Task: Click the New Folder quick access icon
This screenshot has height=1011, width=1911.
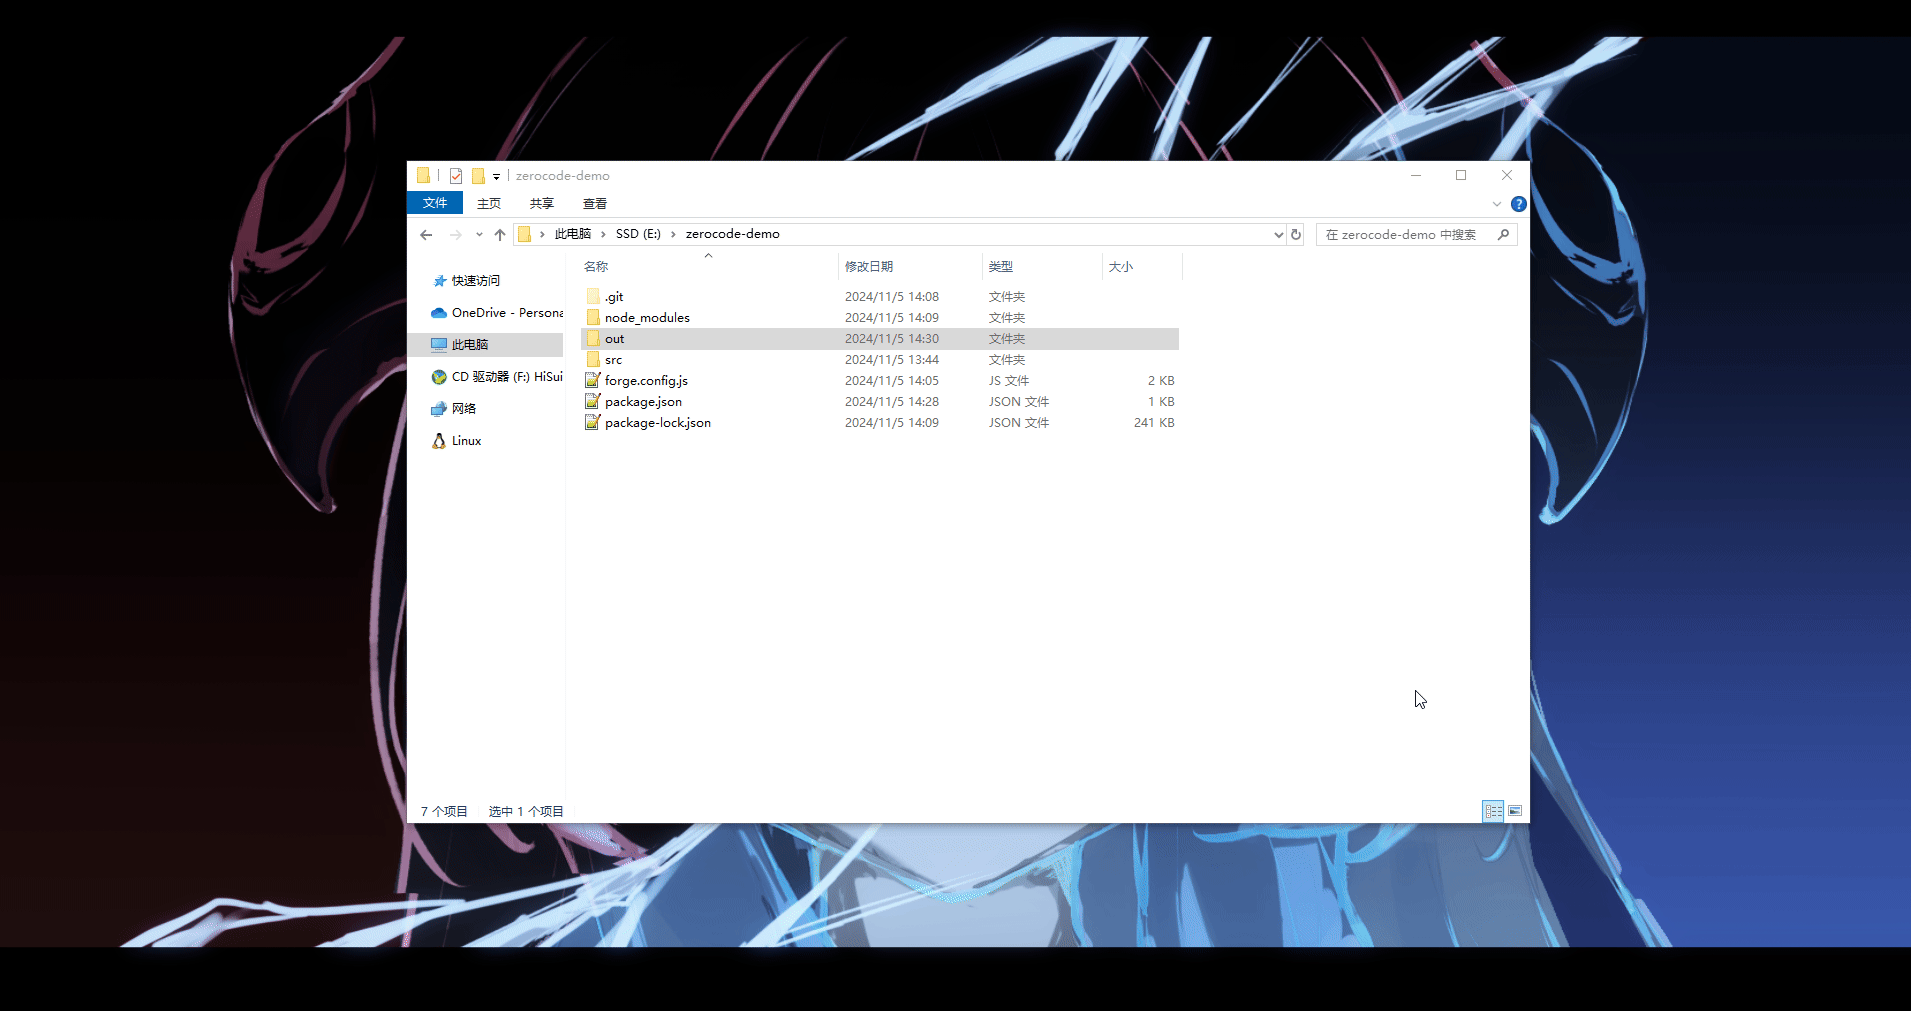Action: point(478,176)
